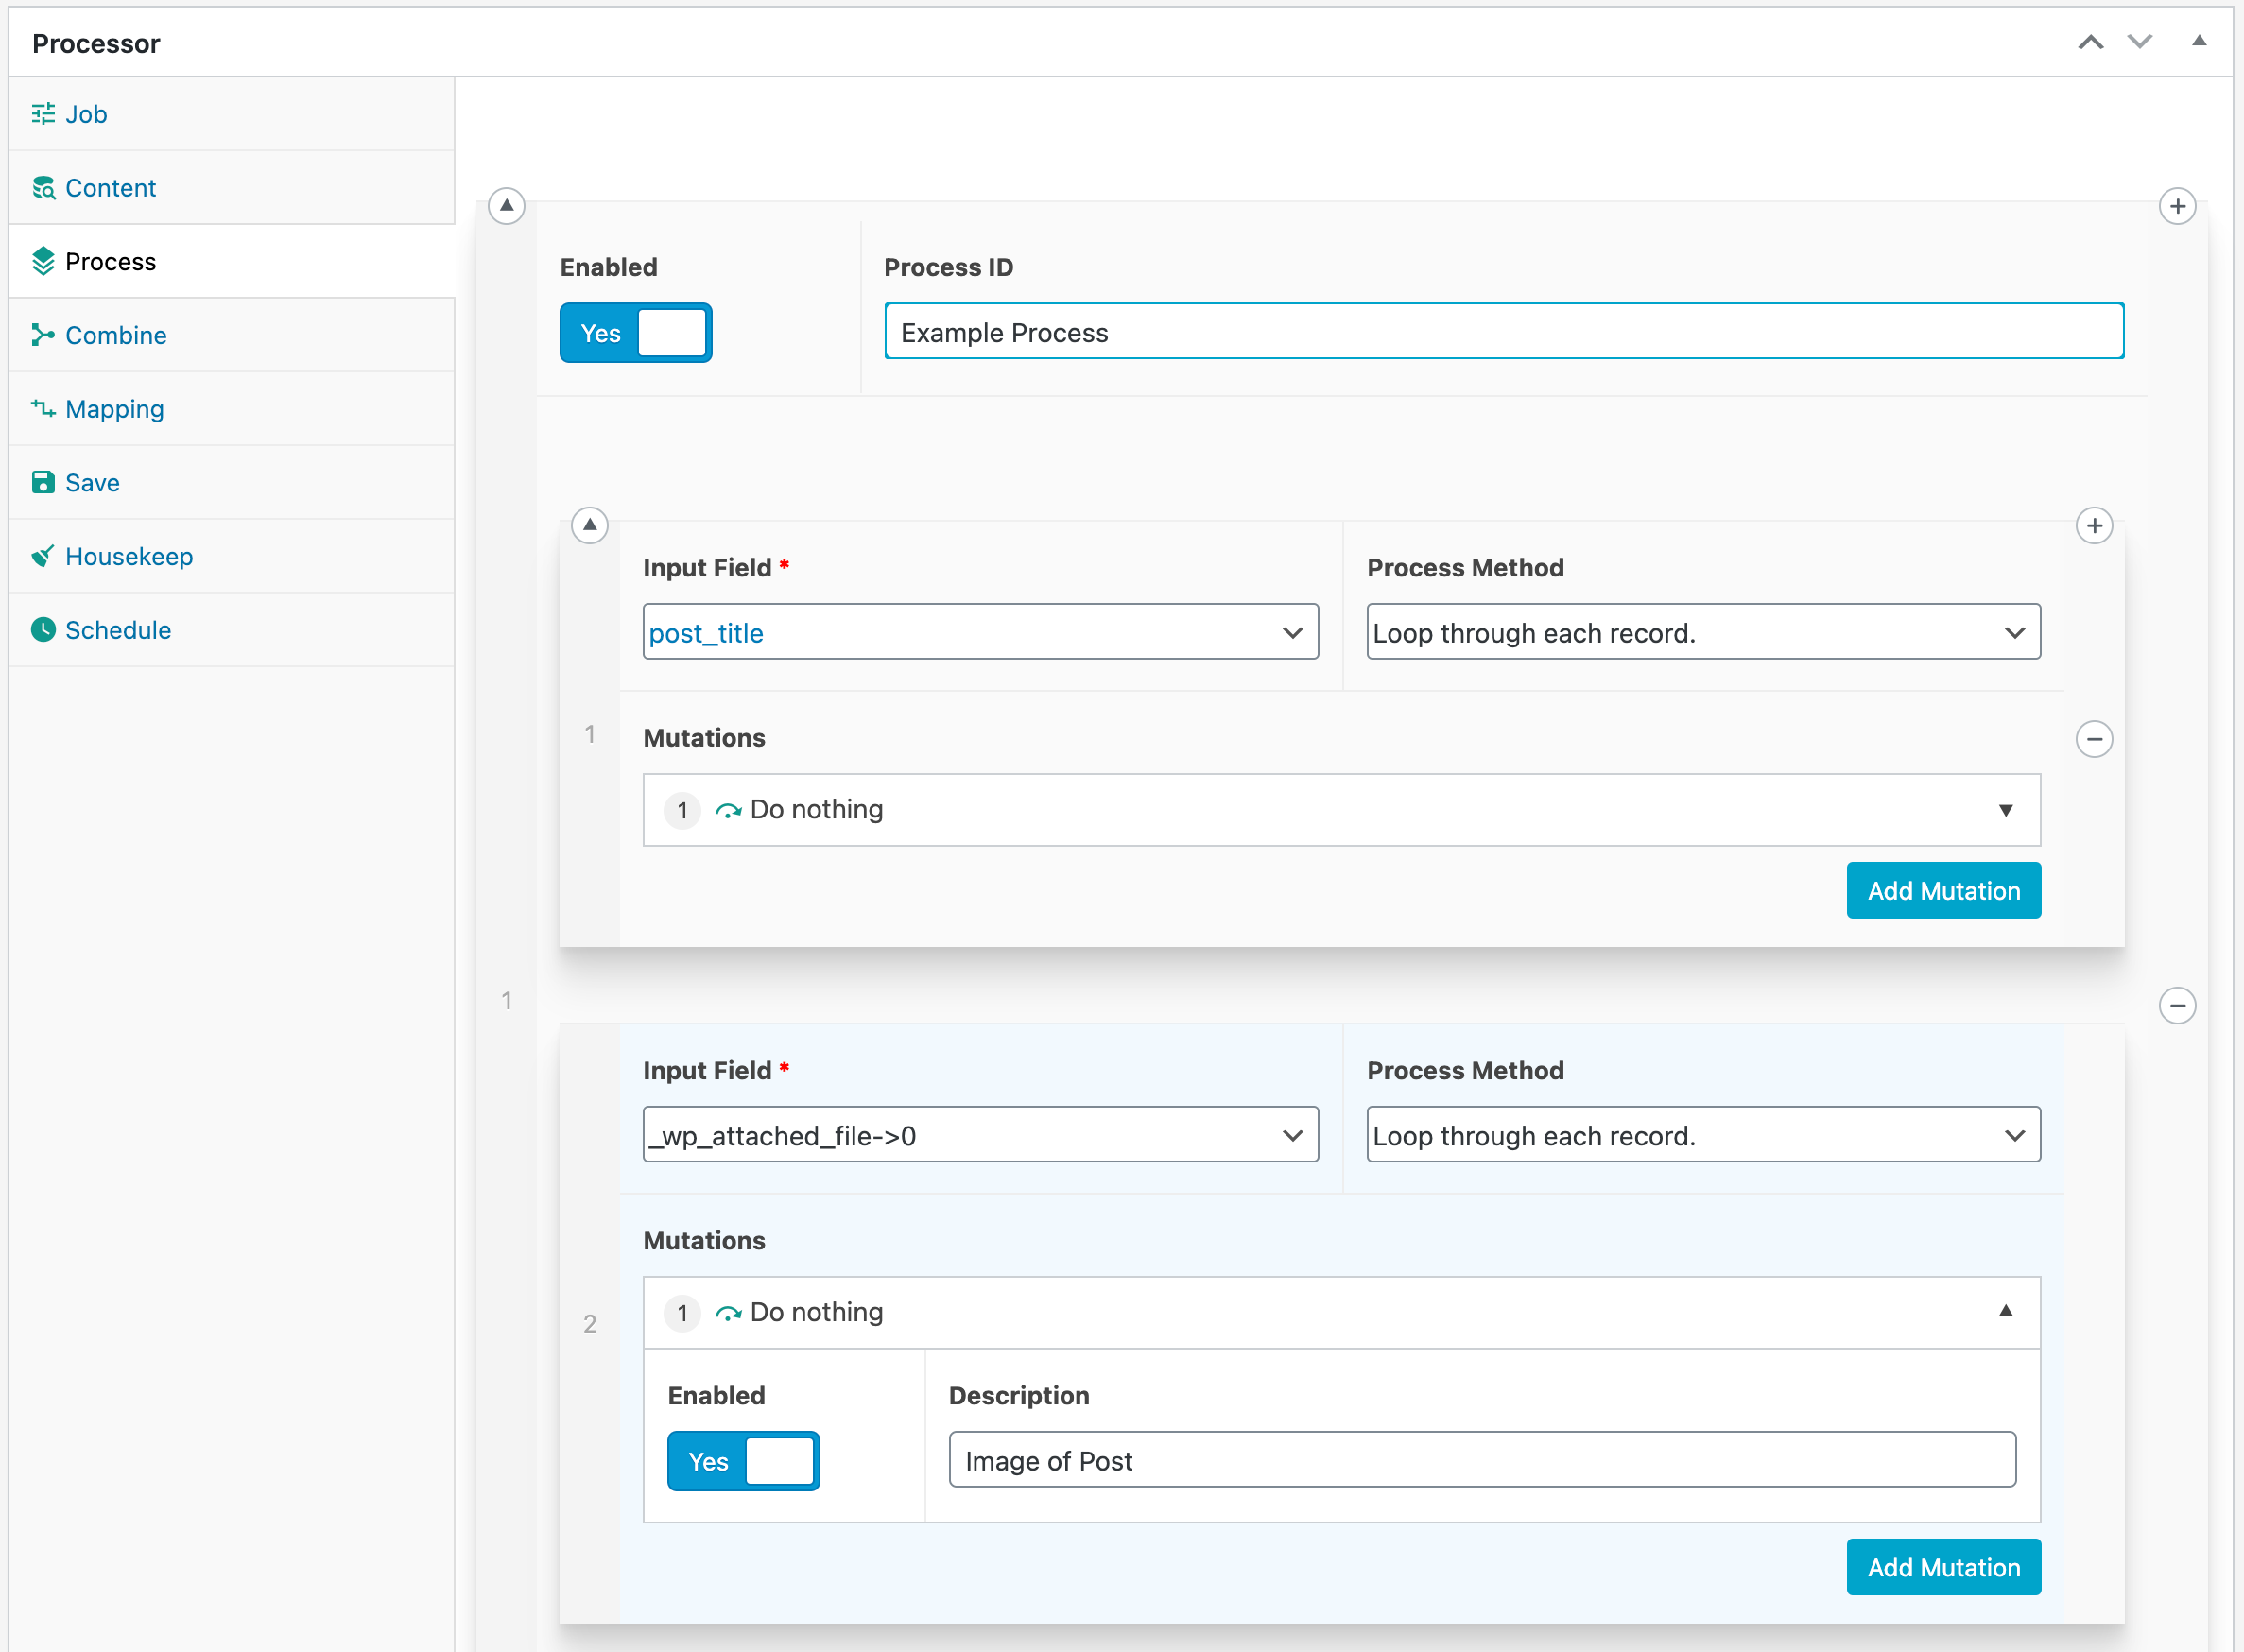Viewport: 2244px width, 1652px height.
Task: Open Process Method dropdown for _wp_attached_file row
Action: tap(1703, 1135)
